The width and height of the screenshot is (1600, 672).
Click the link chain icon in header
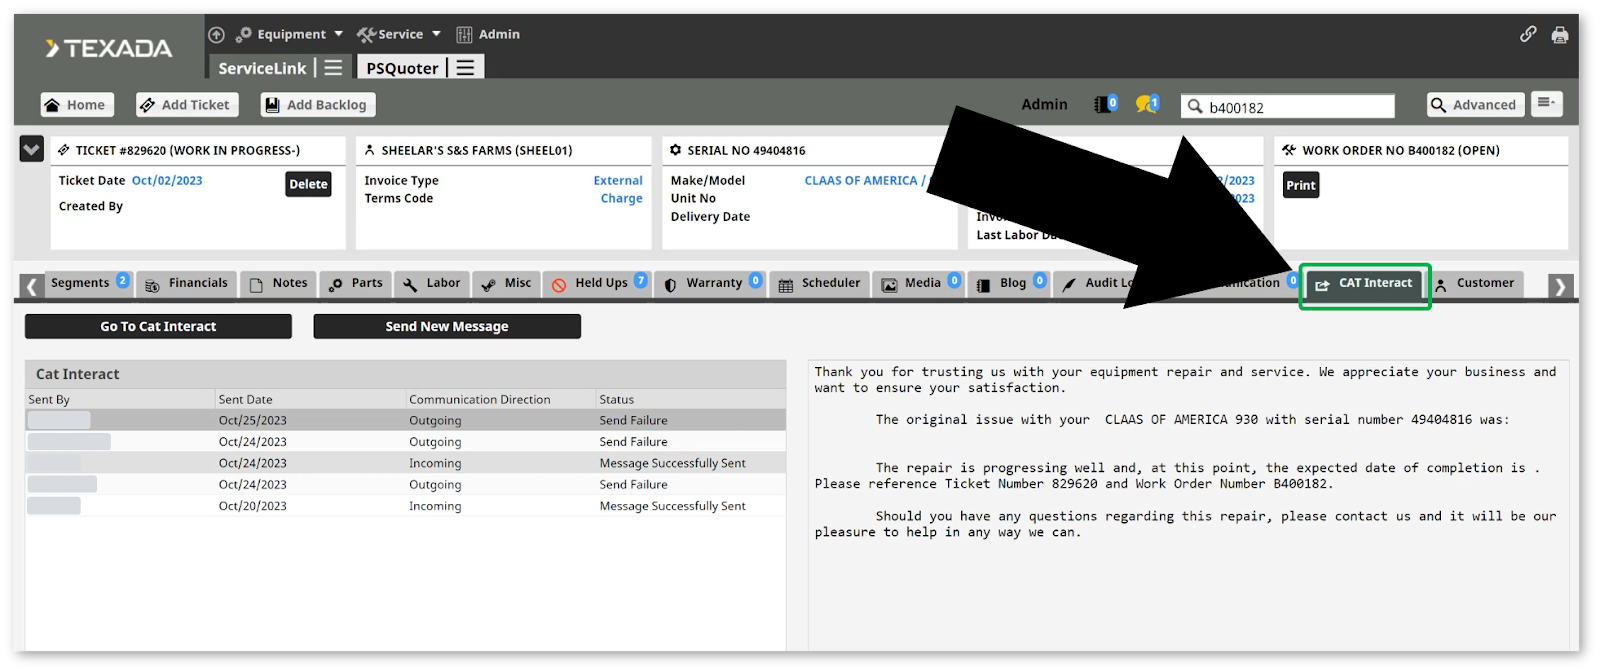click(1528, 34)
